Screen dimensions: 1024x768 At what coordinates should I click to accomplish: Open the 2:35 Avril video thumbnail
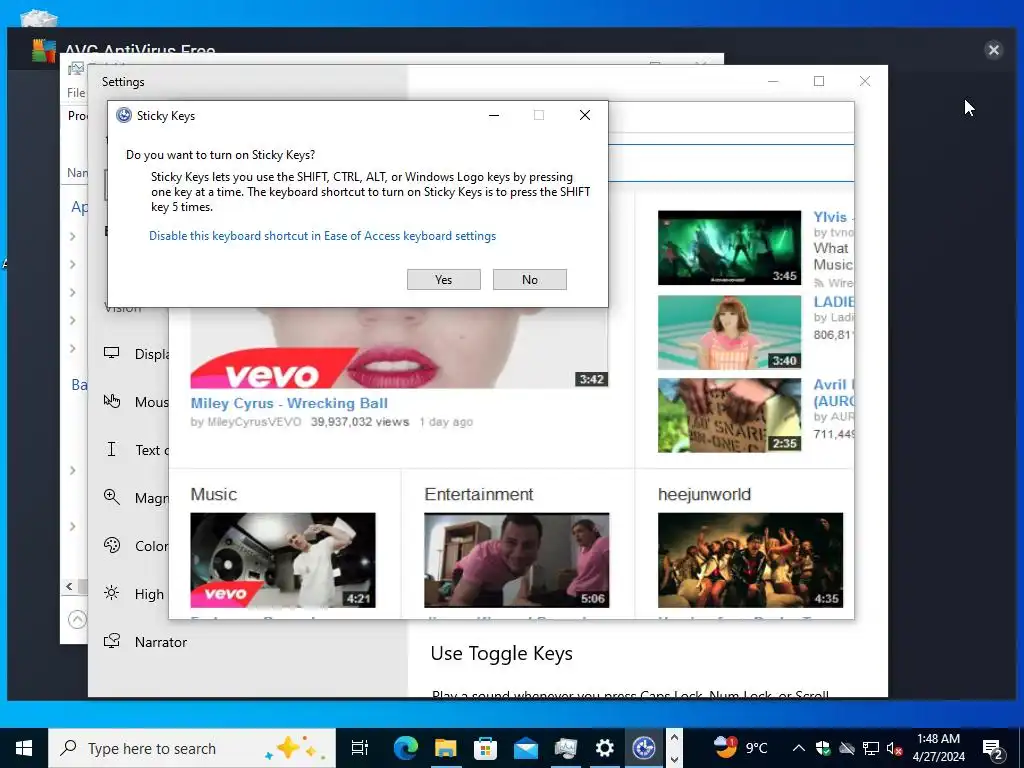click(x=729, y=415)
